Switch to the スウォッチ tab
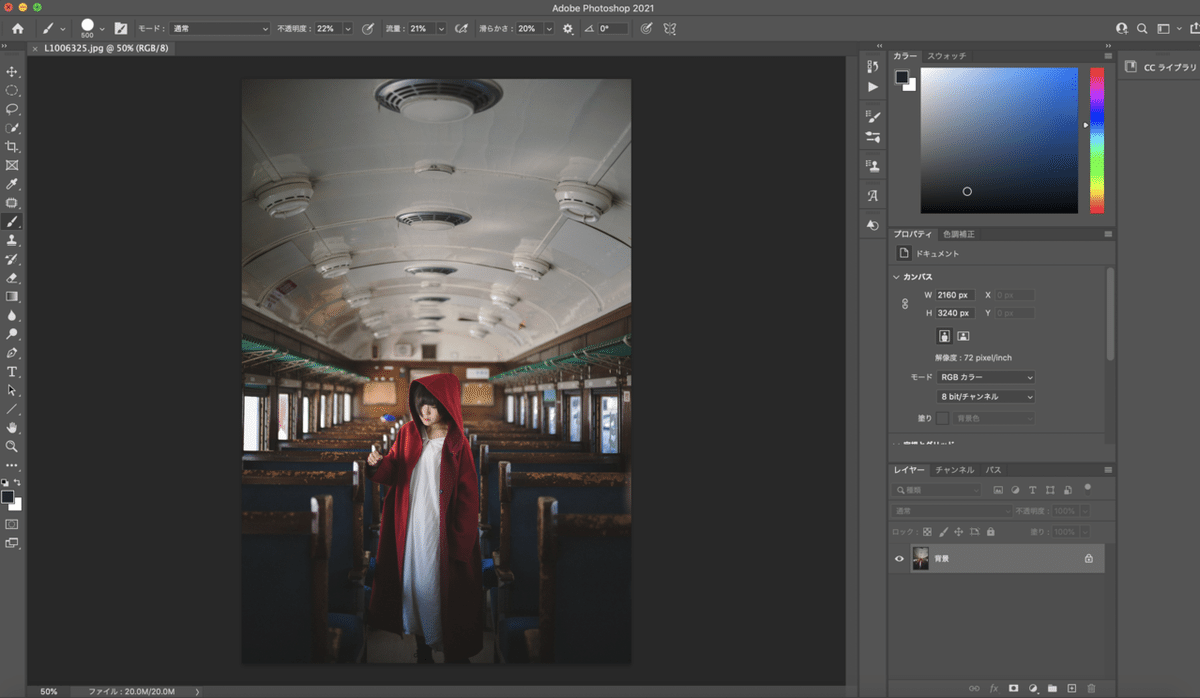Screen dimensions: 1200x698 coord(946,56)
